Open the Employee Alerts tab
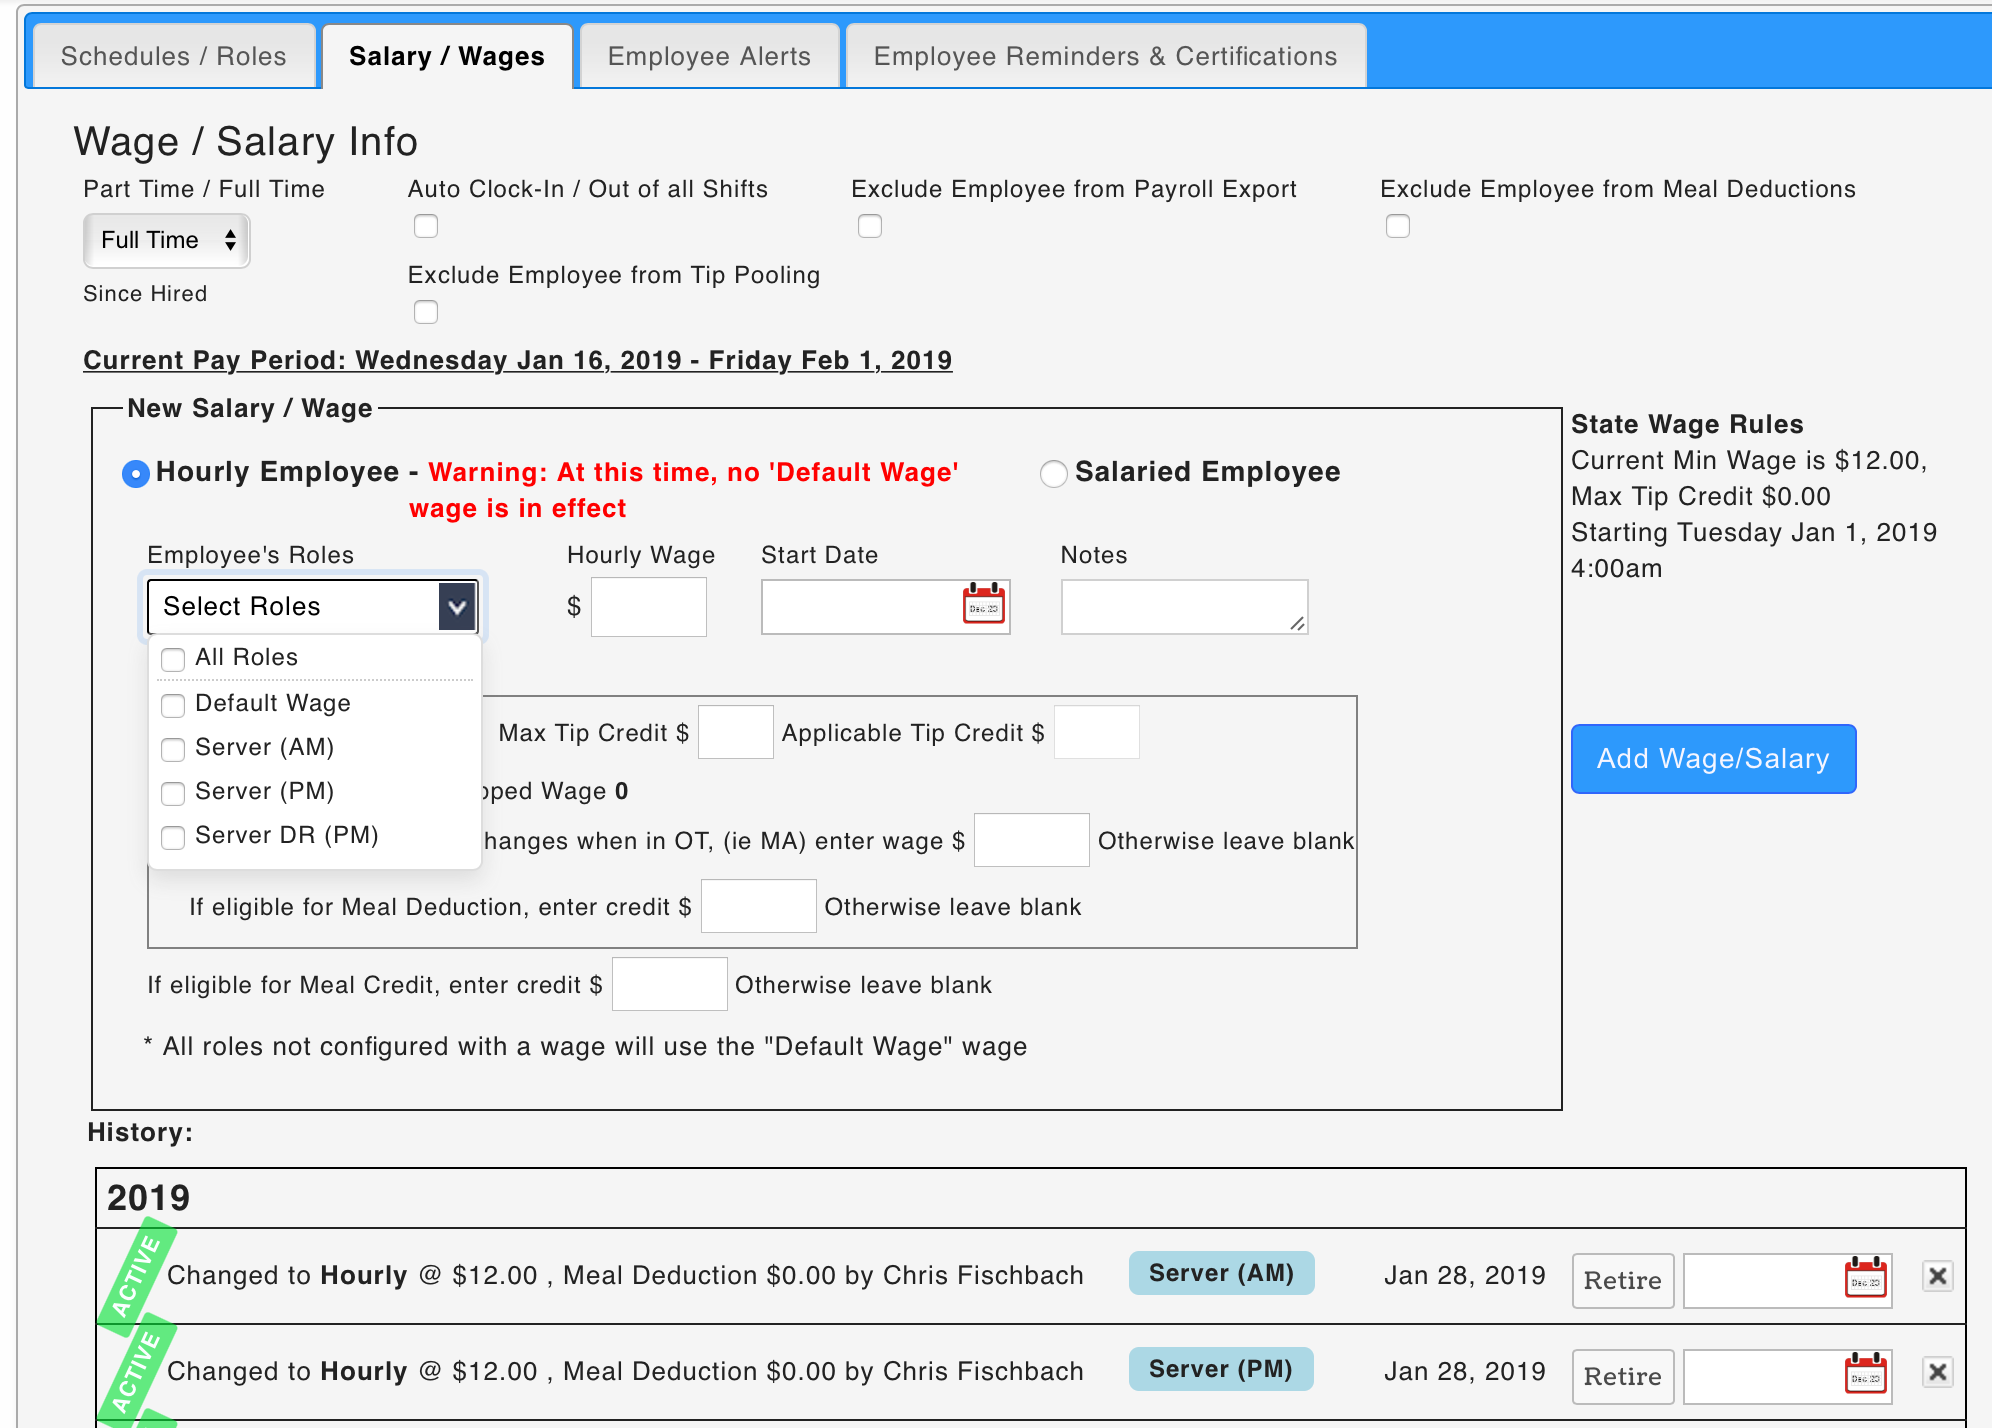The image size is (1992, 1428). pos(709,57)
